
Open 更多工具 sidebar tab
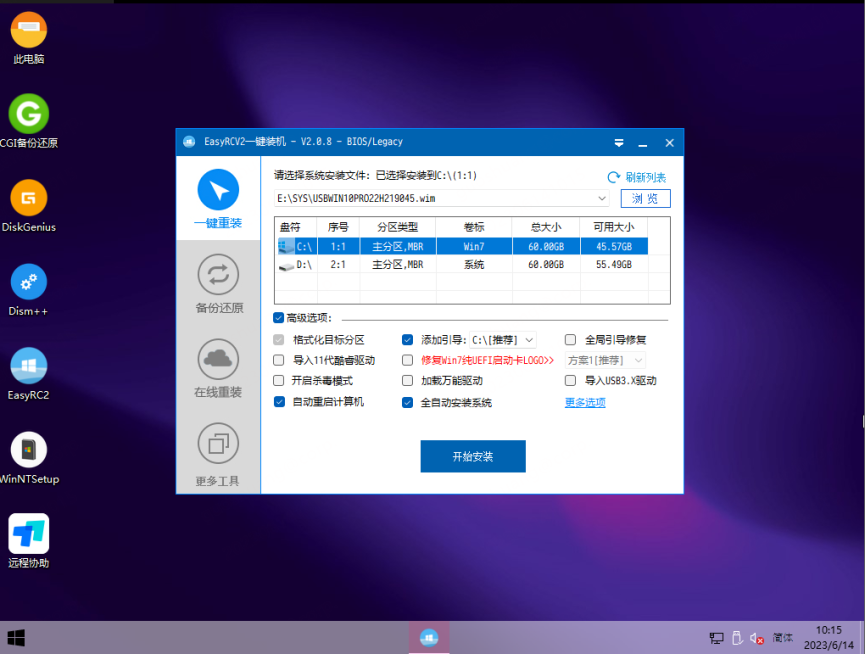point(218,454)
